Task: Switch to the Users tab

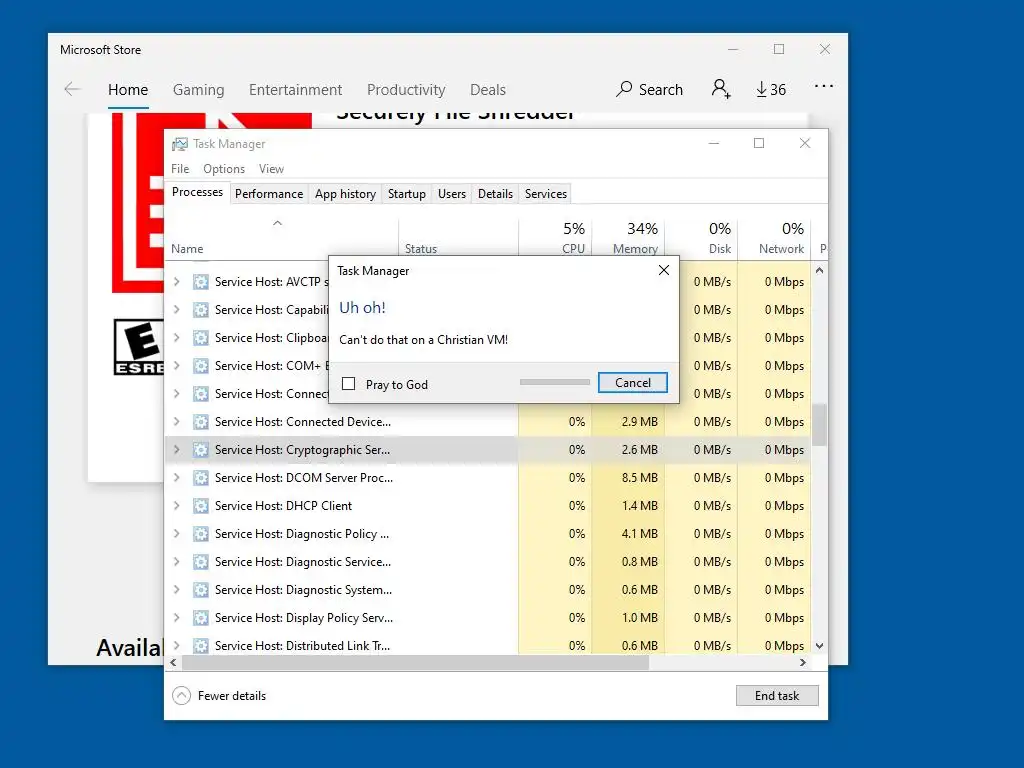Action: click(x=452, y=194)
